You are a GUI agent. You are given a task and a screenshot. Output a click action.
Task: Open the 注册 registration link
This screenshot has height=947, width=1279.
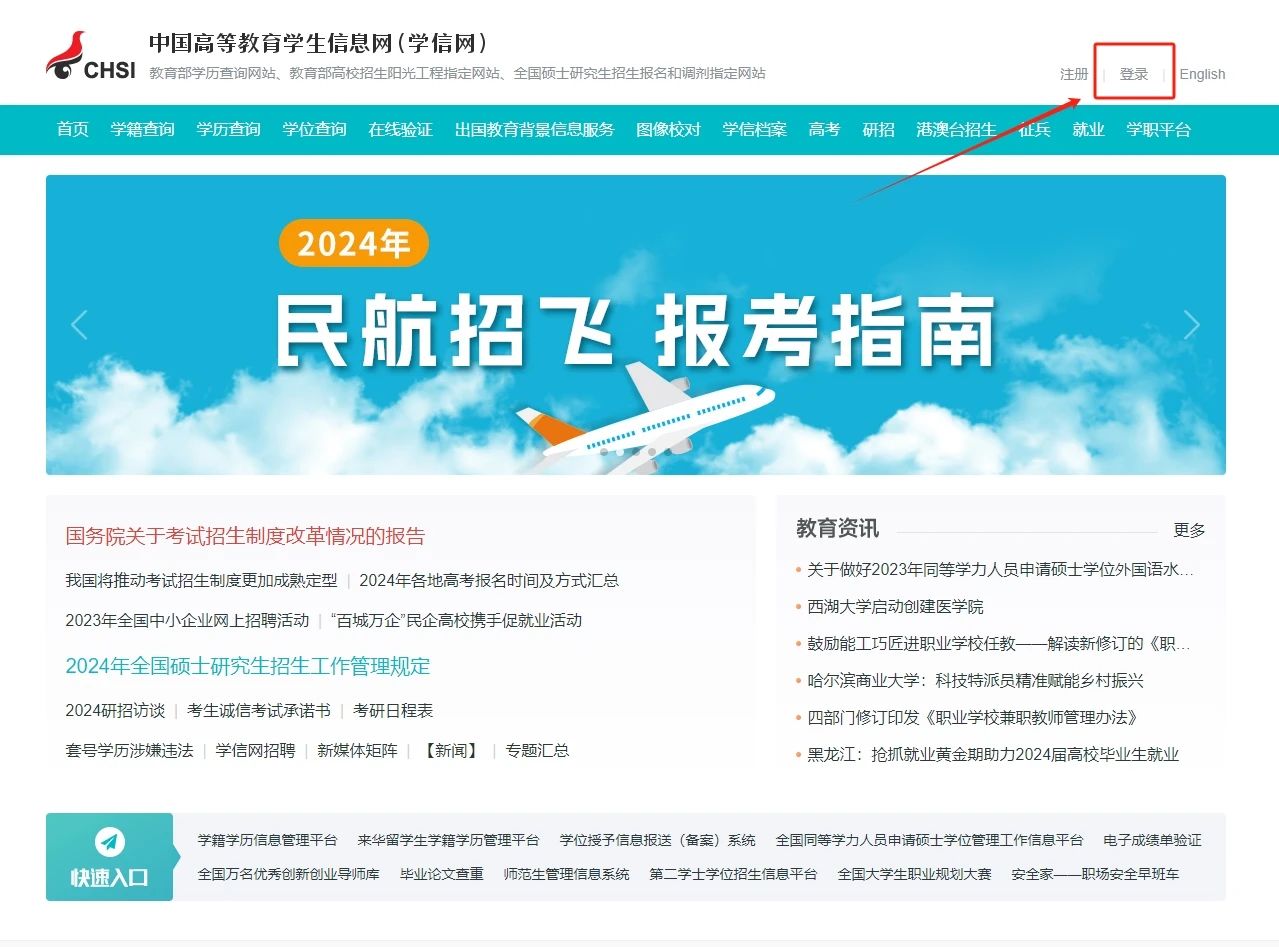1074,74
